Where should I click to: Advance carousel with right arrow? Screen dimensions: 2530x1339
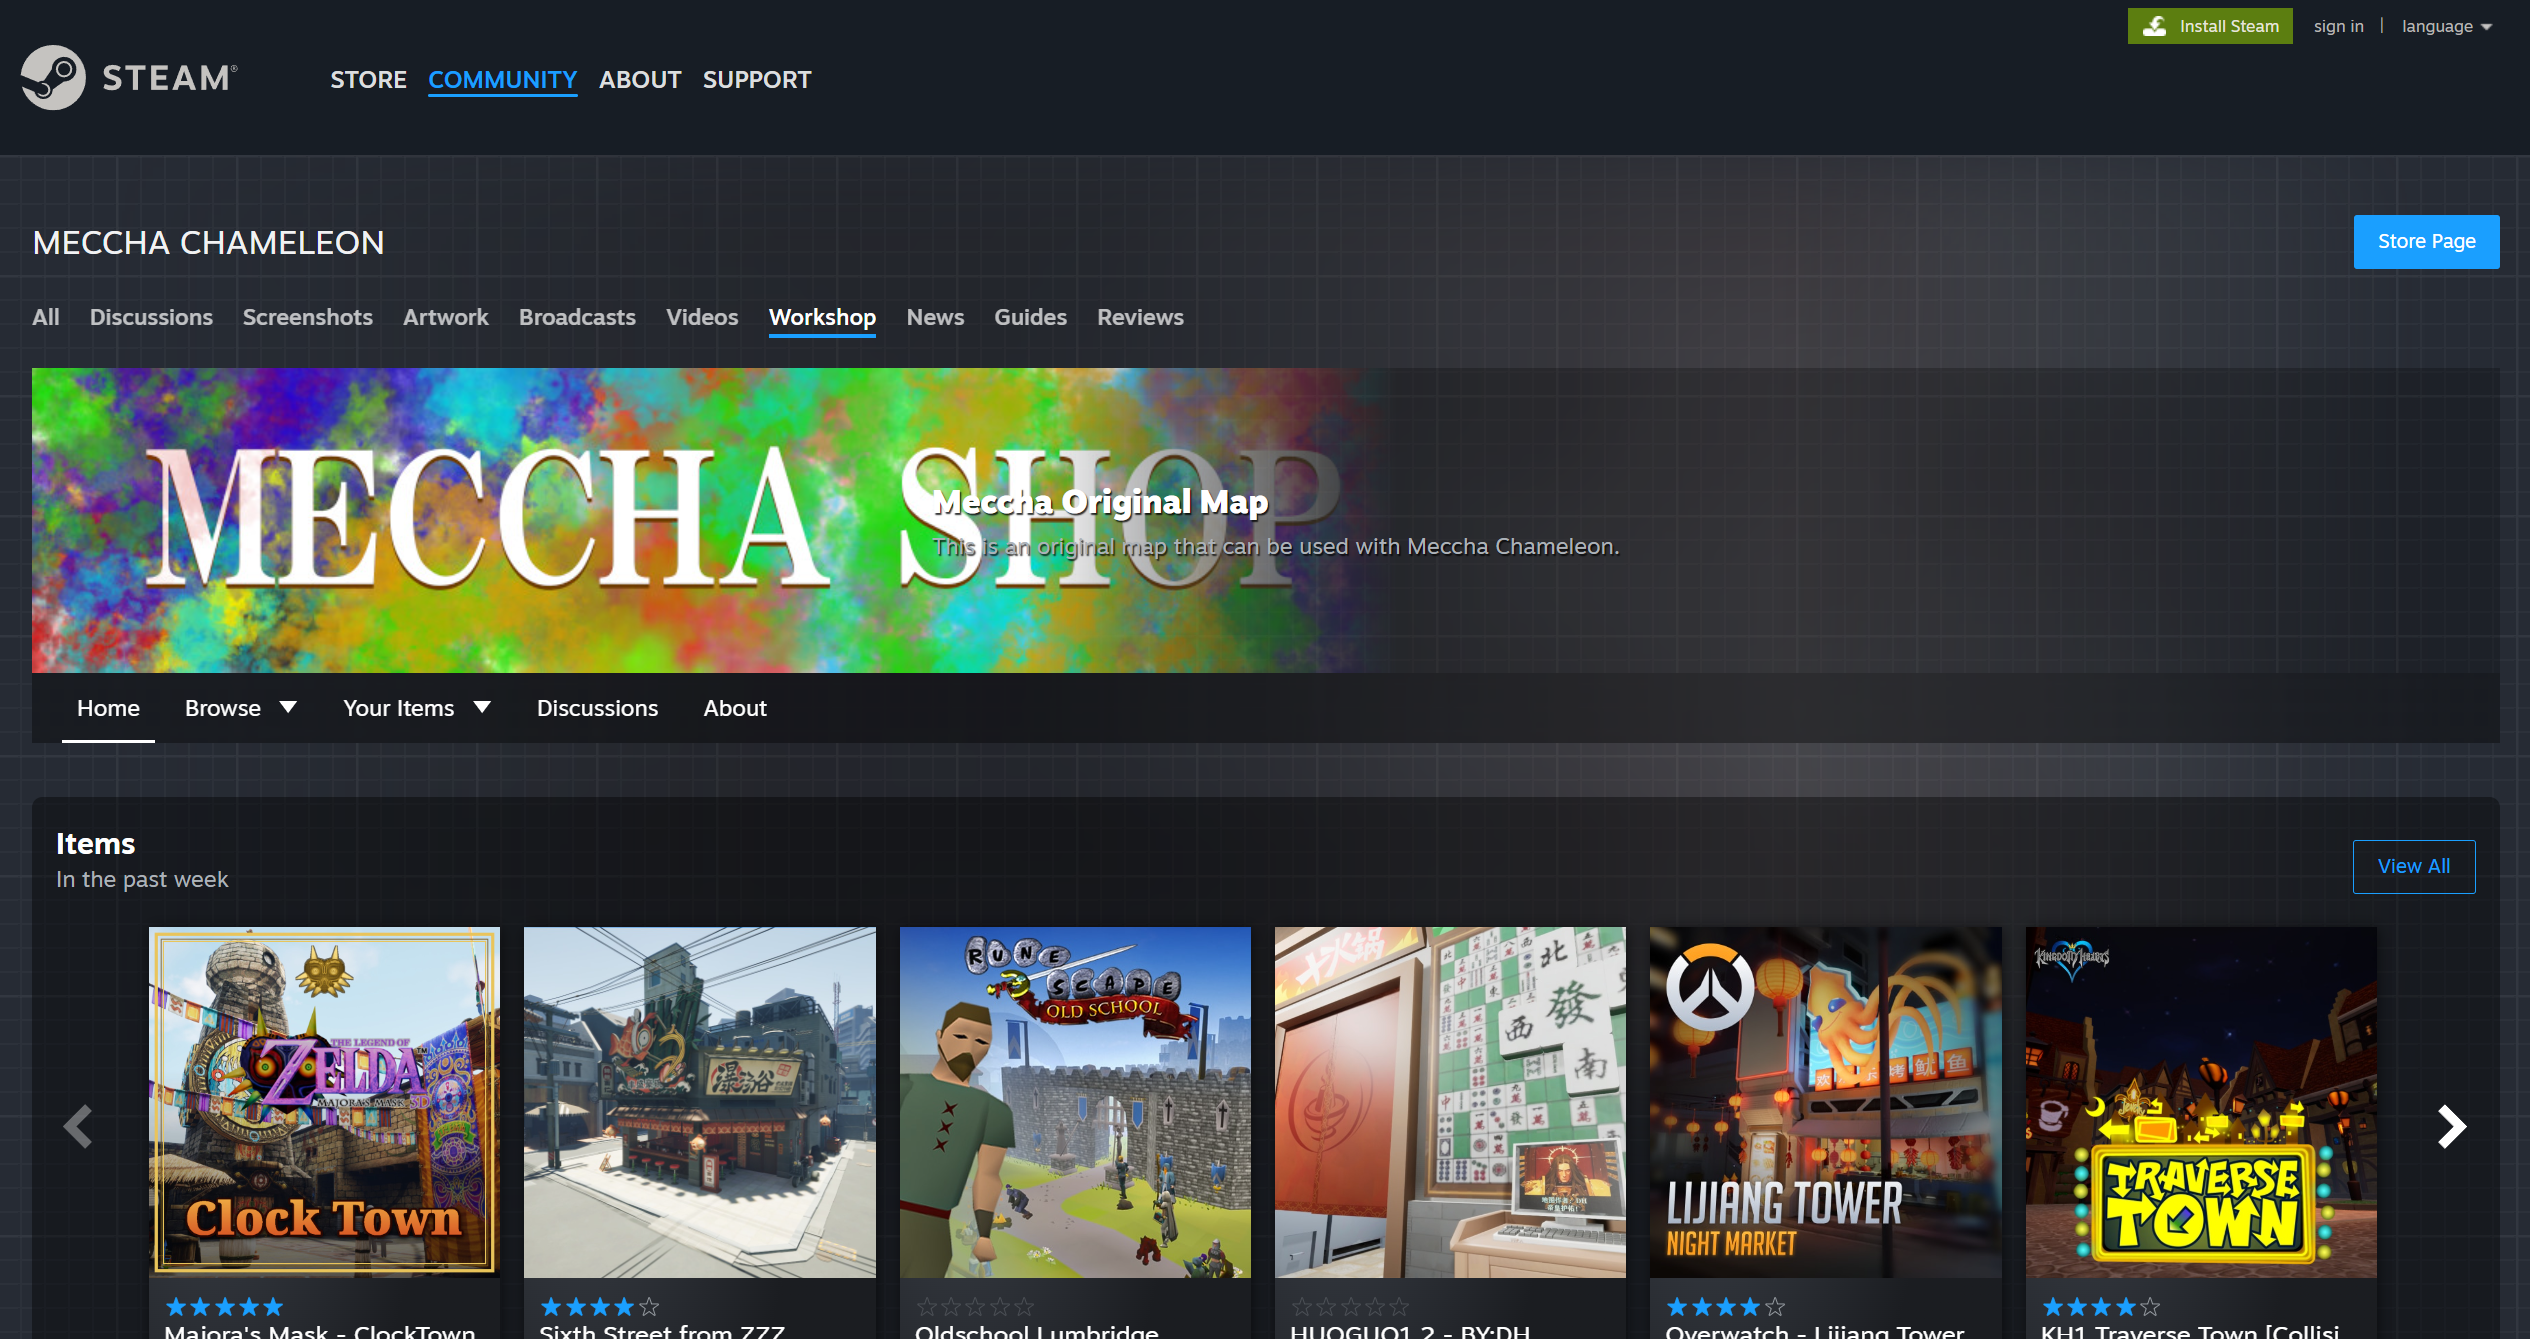tap(2451, 1126)
